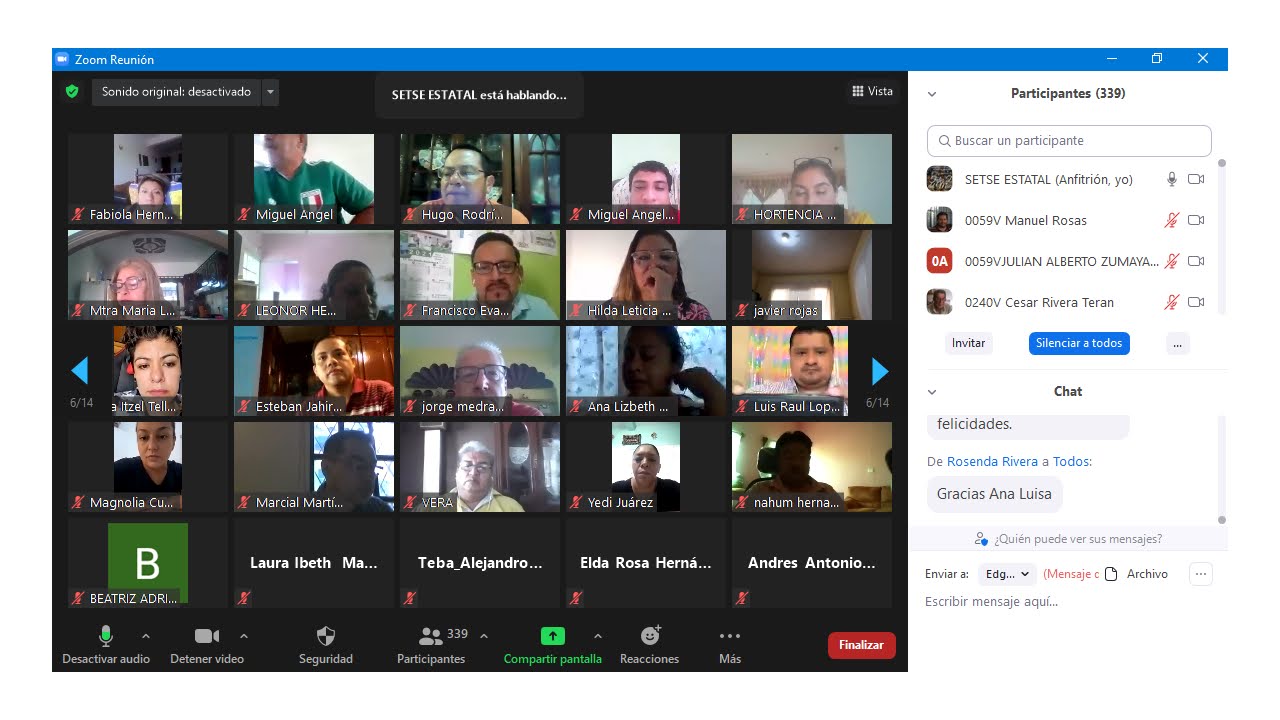The height and width of the screenshot is (720, 1280).
Task: Go to the previous gallery page arrow
Action: [x=80, y=371]
